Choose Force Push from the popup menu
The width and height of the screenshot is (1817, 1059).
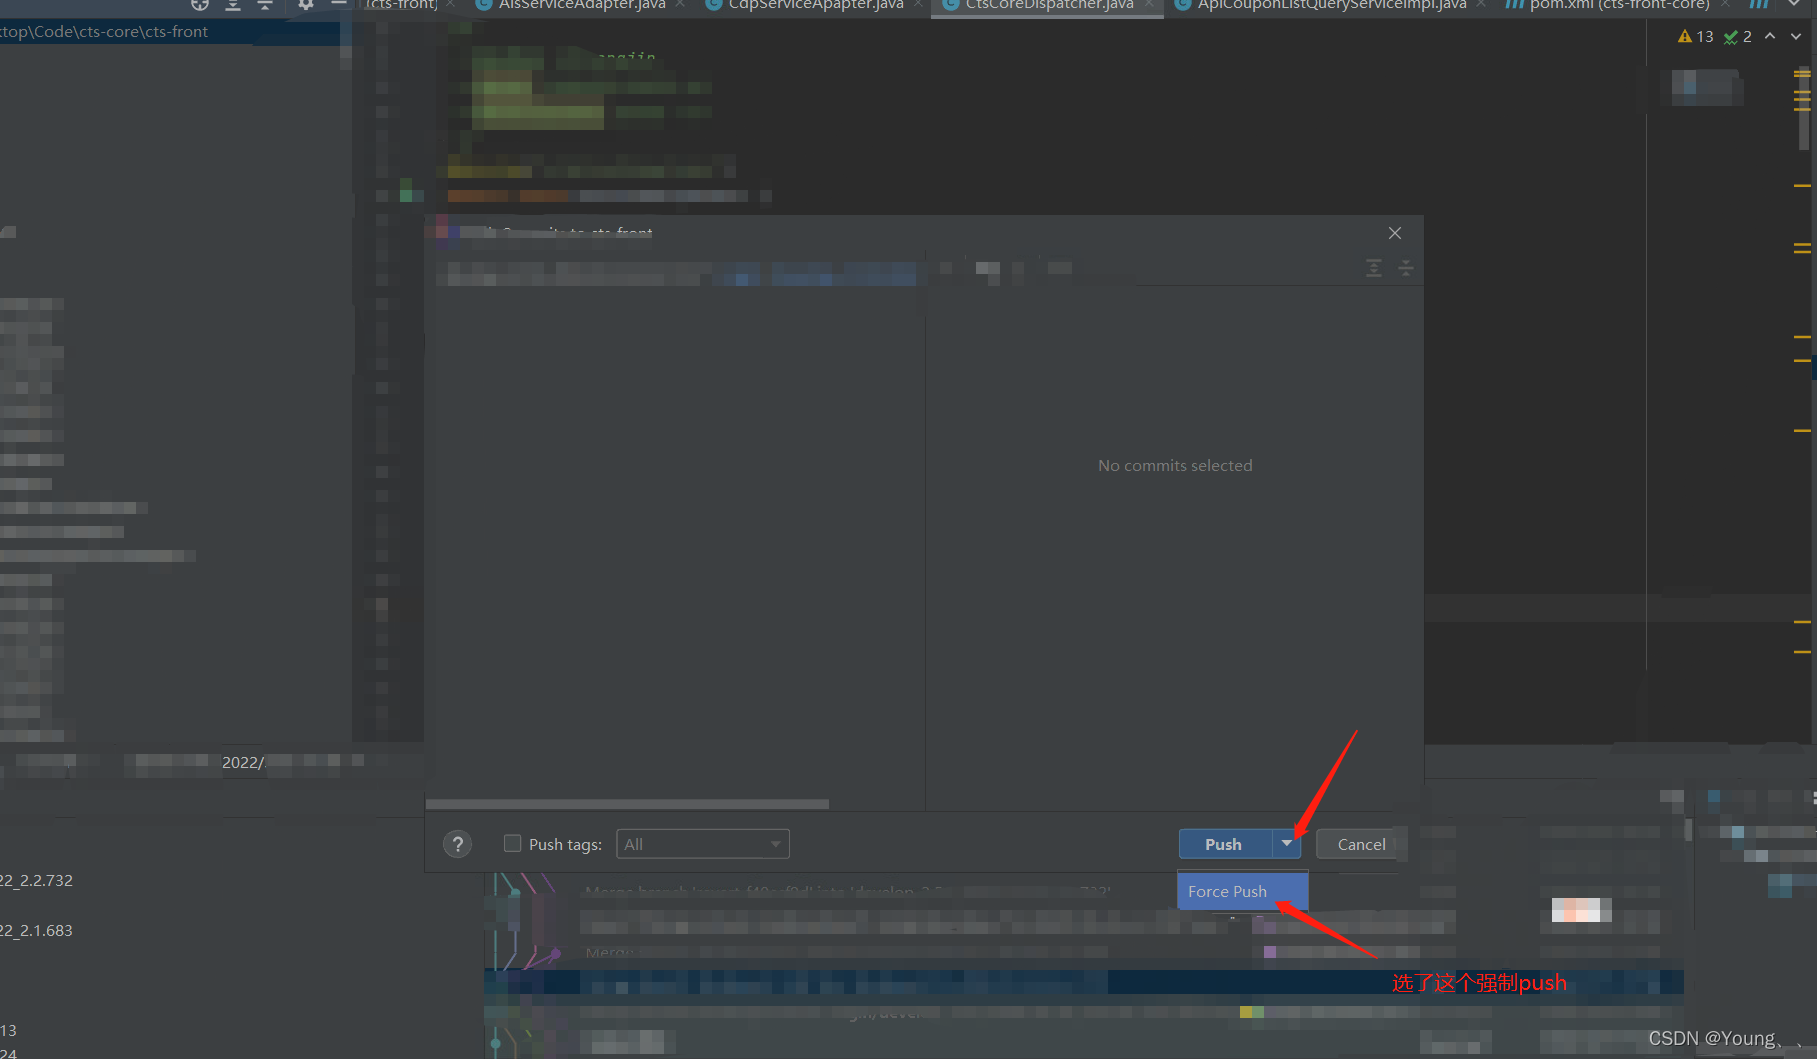pos(1242,891)
